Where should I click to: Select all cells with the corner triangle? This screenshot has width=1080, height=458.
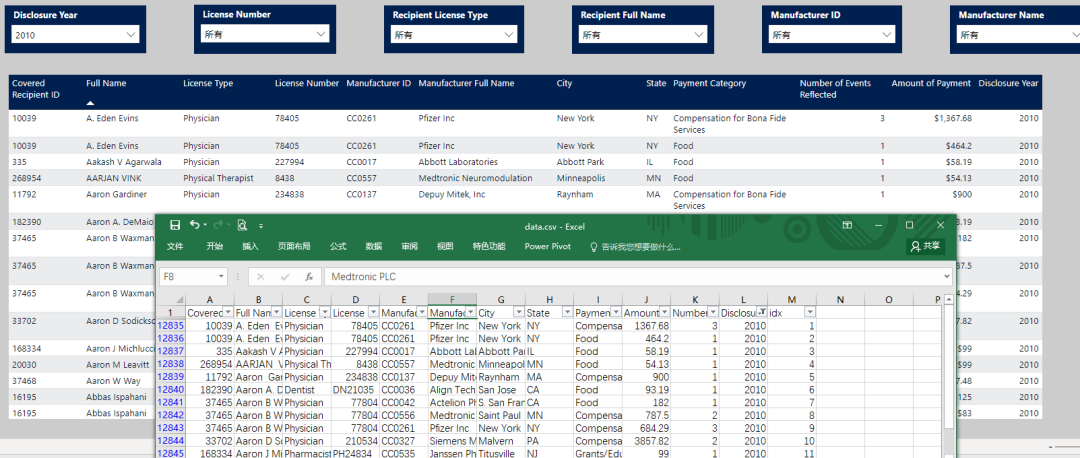point(178,300)
